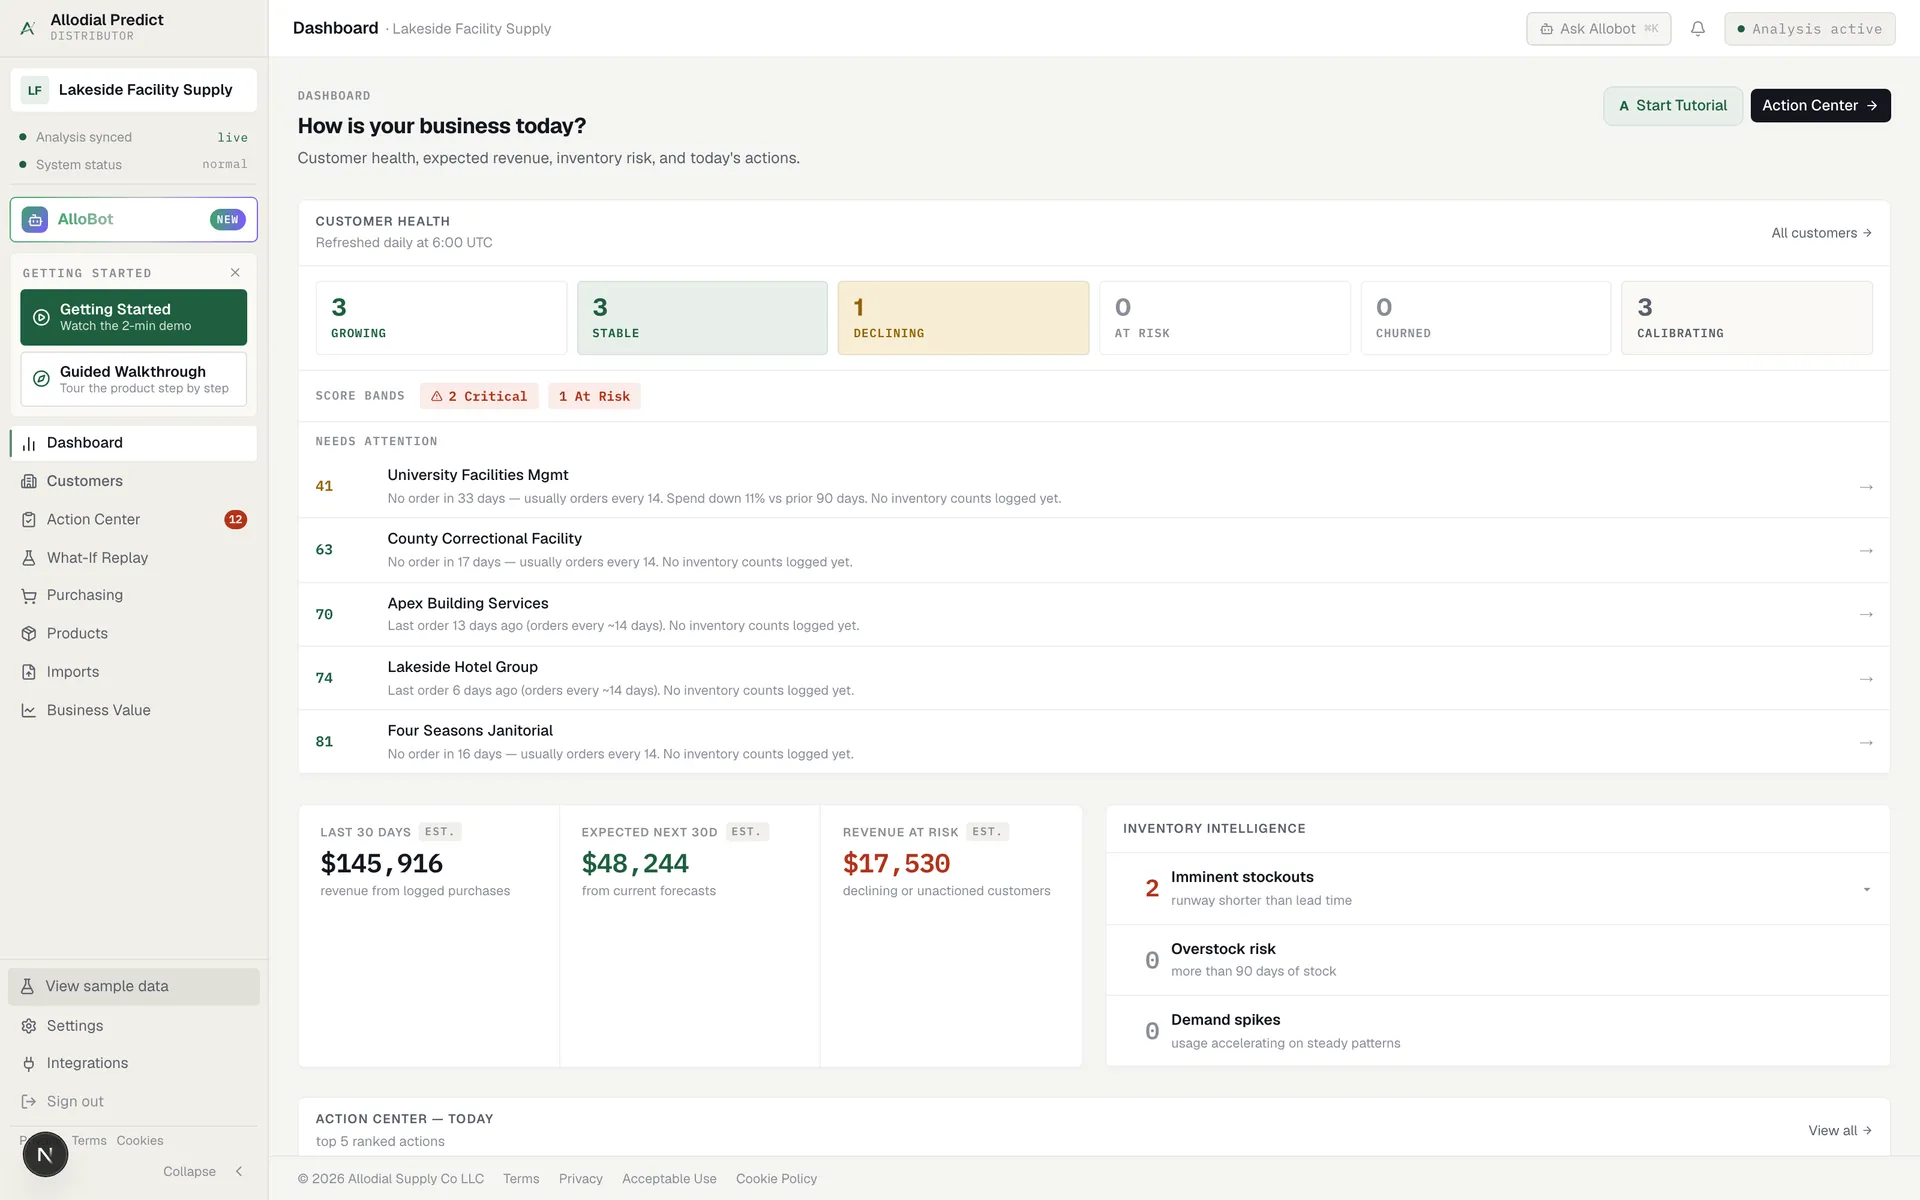This screenshot has height=1200, width=1920.
Task: Select the 3 Stable health card
Action: [x=702, y=318]
